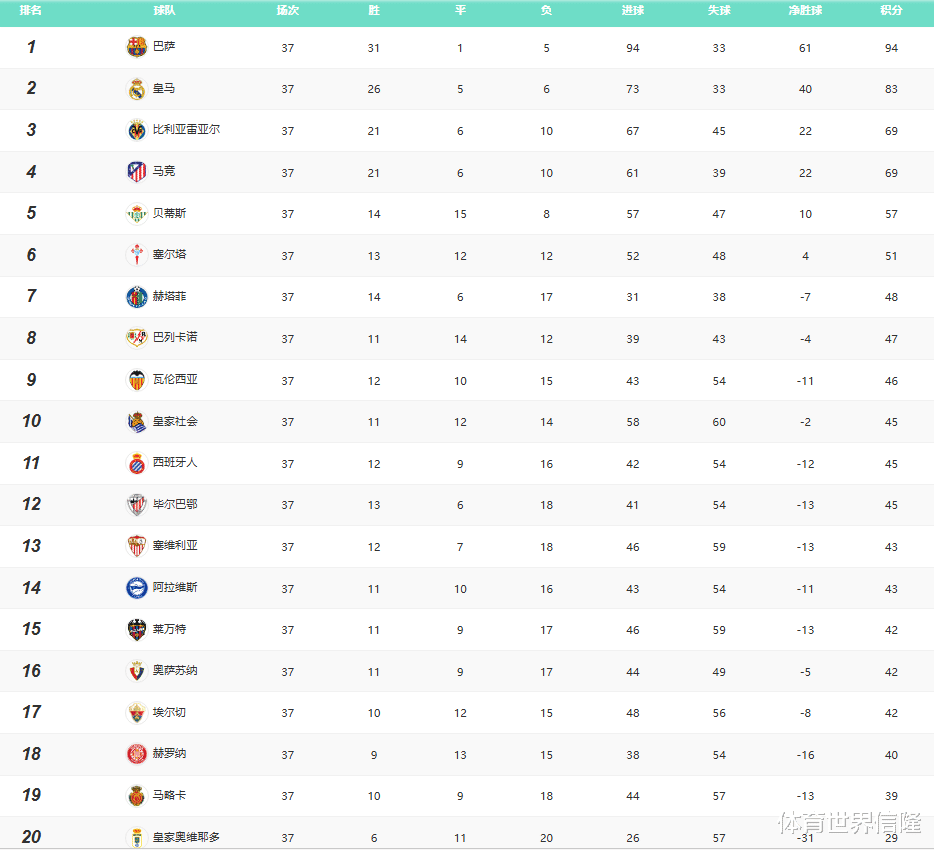Sort by the 净胜球 column header
This screenshot has height=850, width=934.
[x=805, y=10]
